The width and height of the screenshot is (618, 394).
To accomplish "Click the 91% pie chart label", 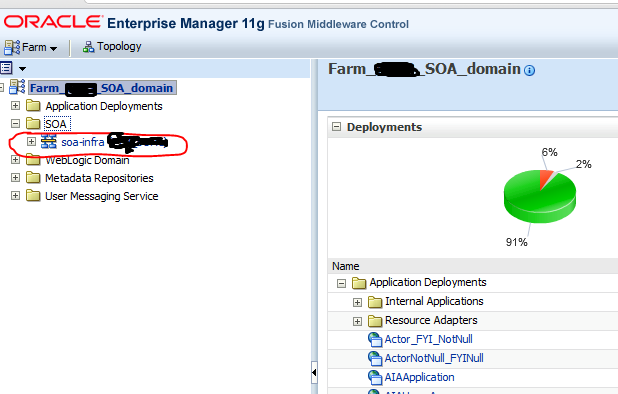I will pyautogui.click(x=517, y=242).
